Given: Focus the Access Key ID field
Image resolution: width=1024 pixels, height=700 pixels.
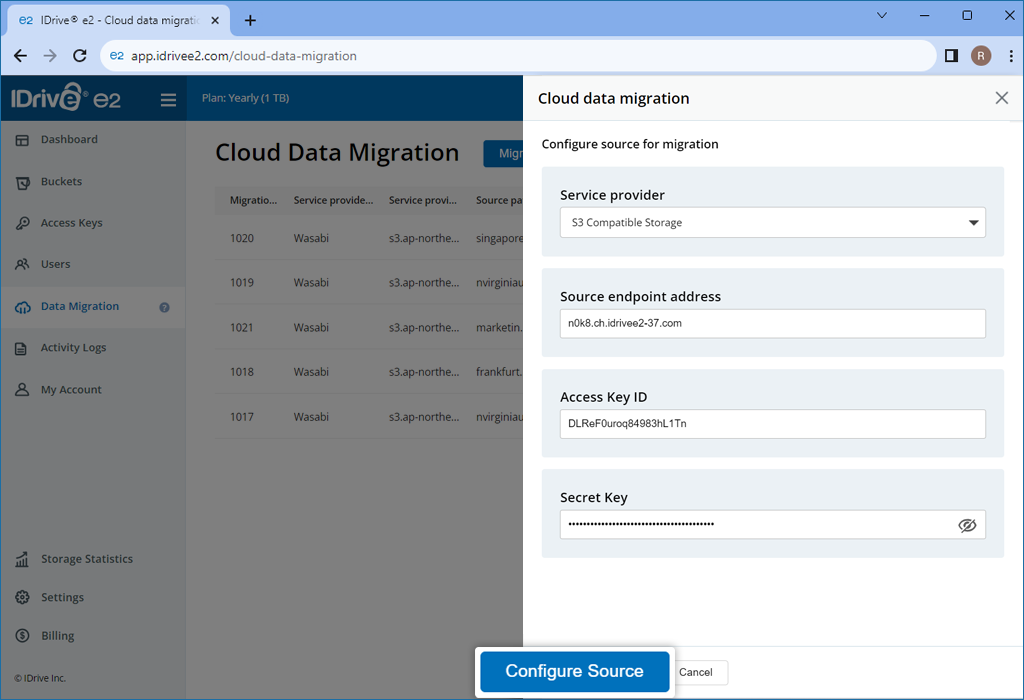Looking at the screenshot, I should pyautogui.click(x=773, y=424).
